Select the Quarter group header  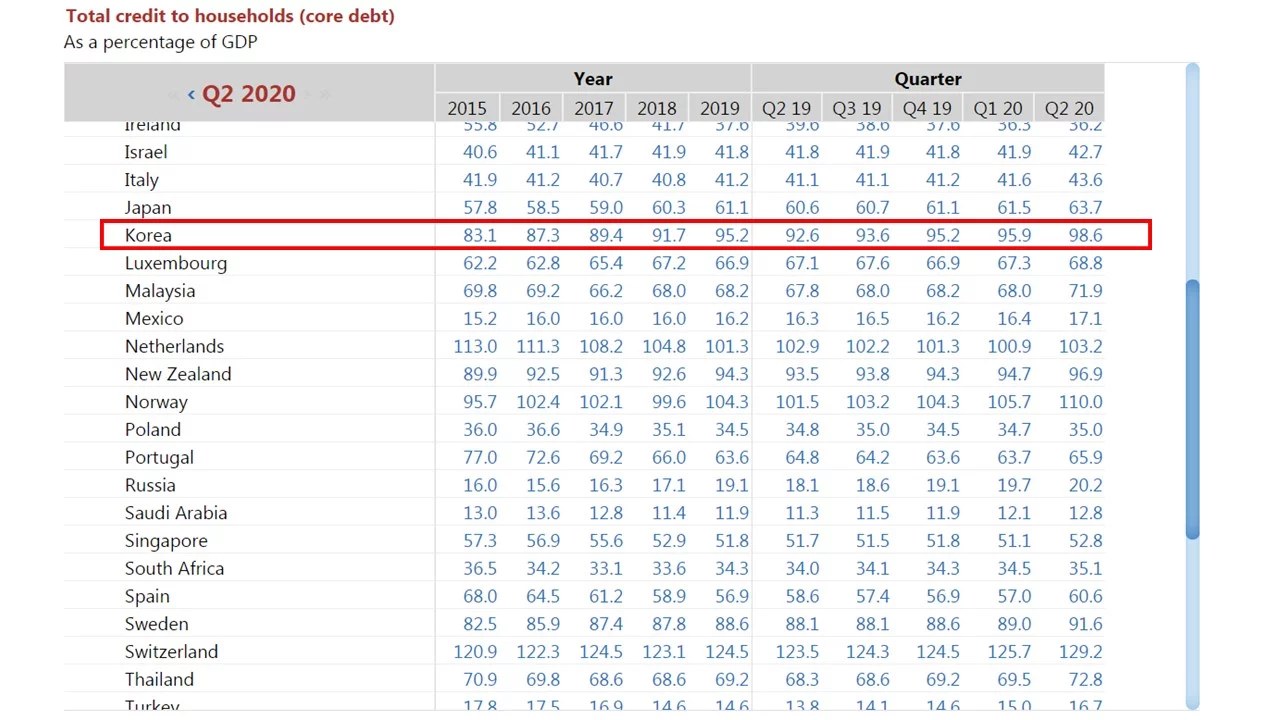point(927,79)
